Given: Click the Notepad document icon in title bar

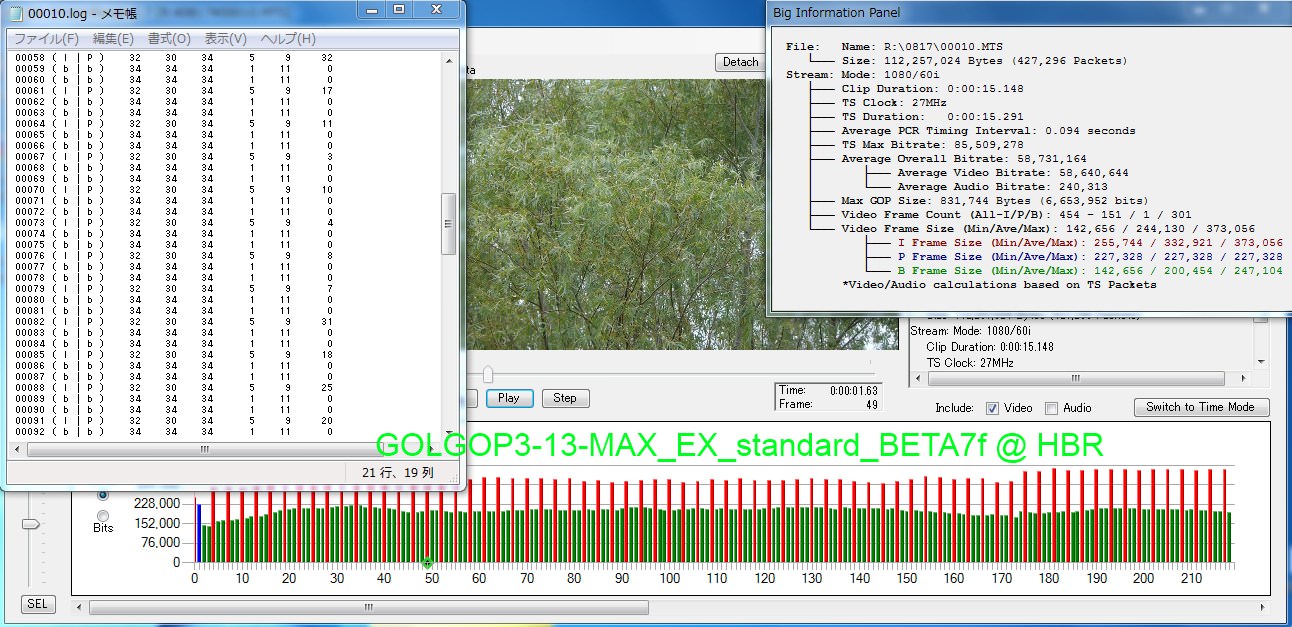Looking at the screenshot, I should coord(16,11).
